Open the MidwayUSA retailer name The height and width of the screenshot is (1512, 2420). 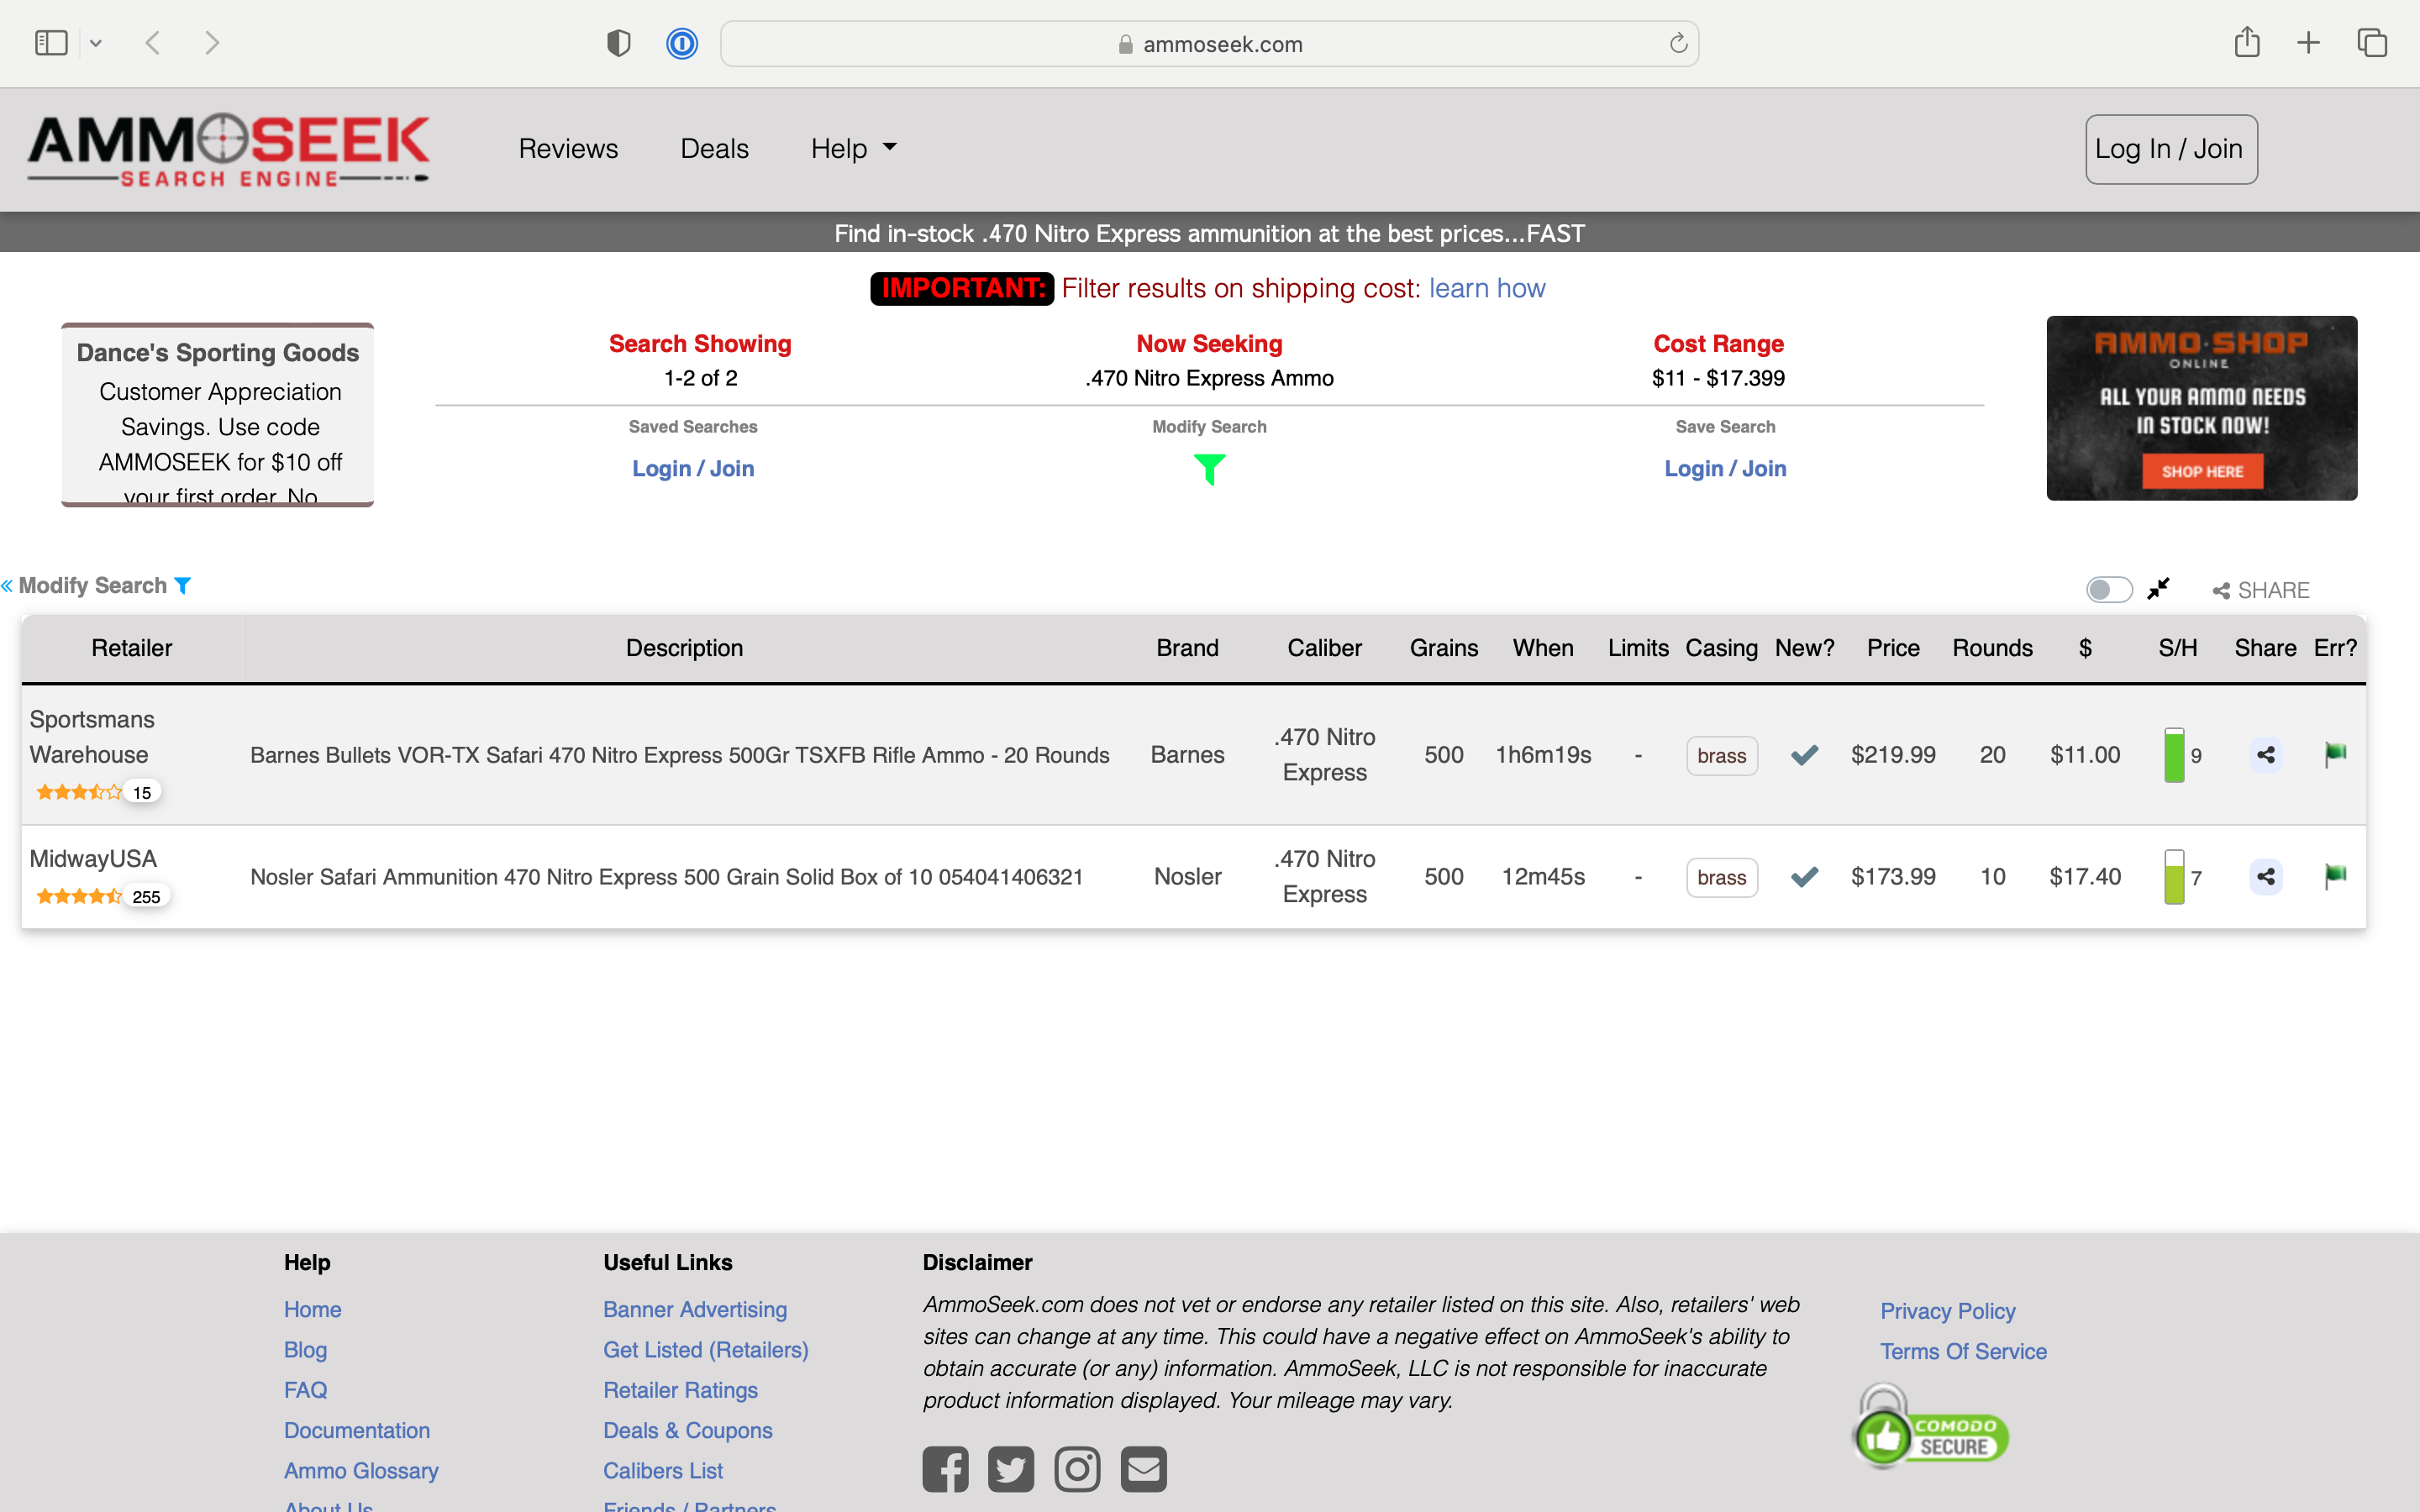click(x=93, y=859)
